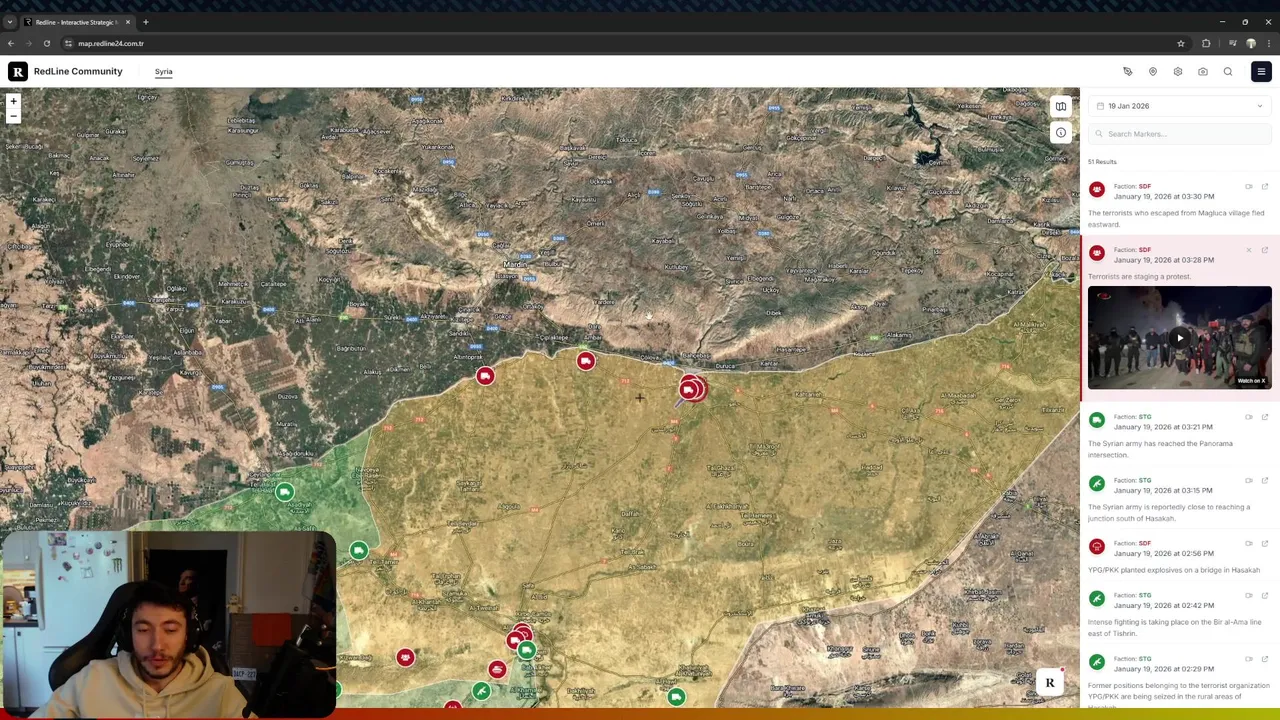Click the magnifier search icon in the header
This screenshot has height=720, width=1280.
[x=1228, y=72]
